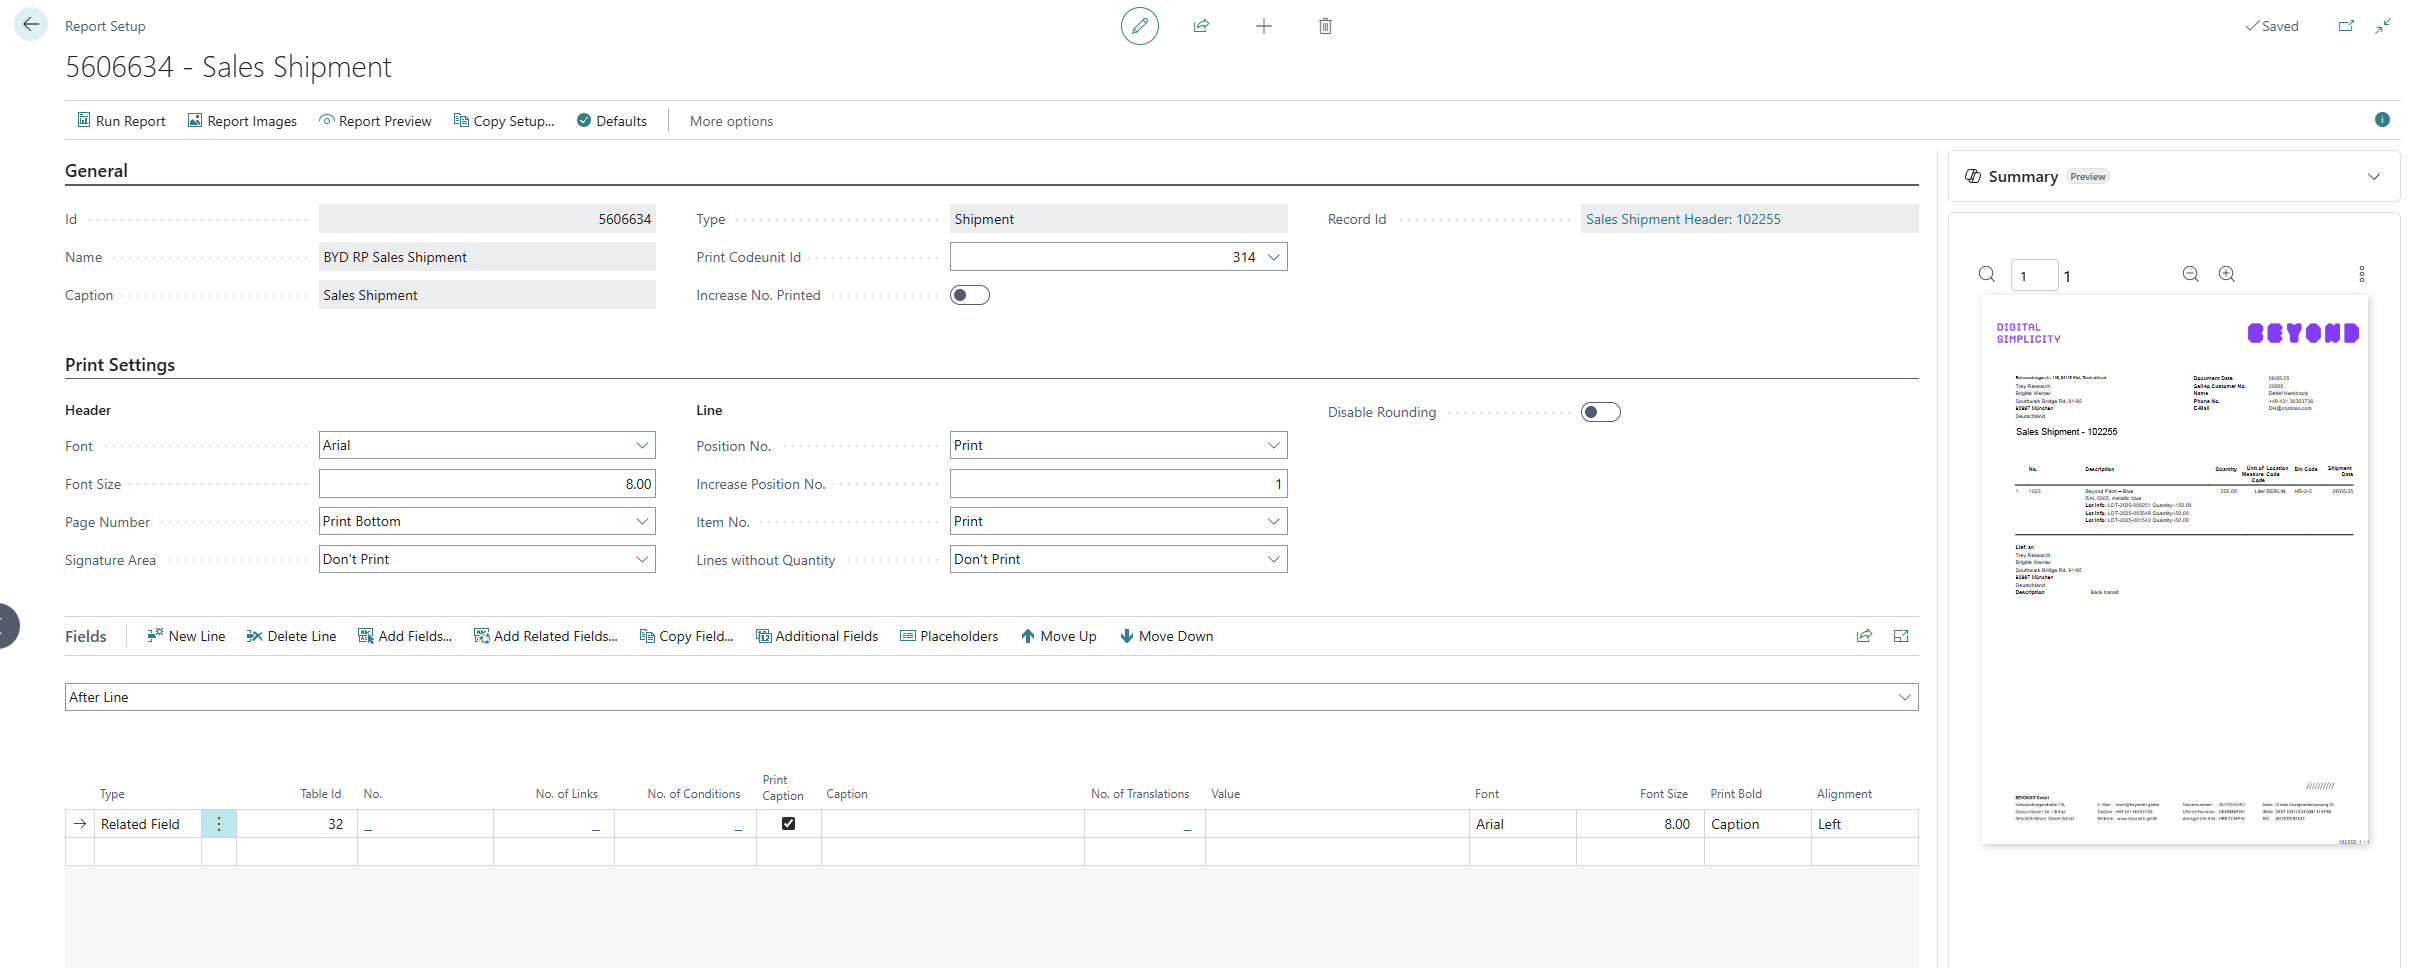
Task: Zoom in on the report preview
Action: pos(2227,275)
